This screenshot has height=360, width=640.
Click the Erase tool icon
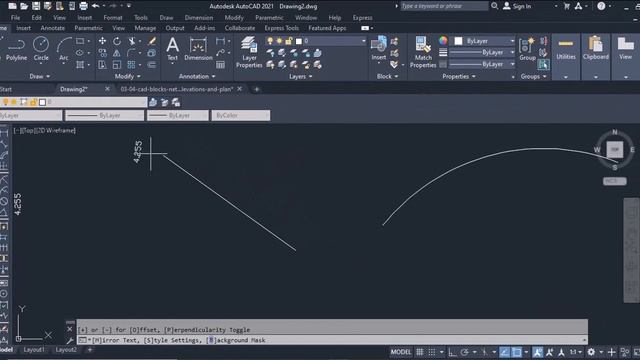tap(152, 41)
